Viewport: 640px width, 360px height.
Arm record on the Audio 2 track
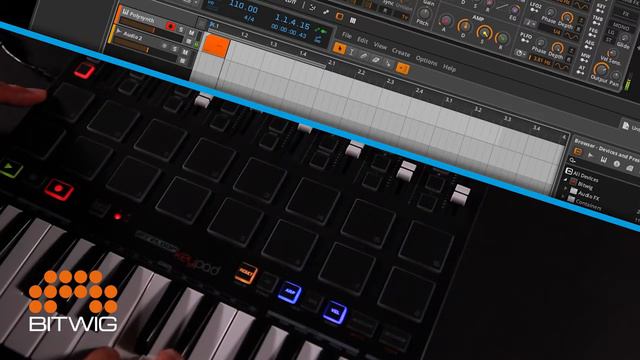[x=164, y=46]
